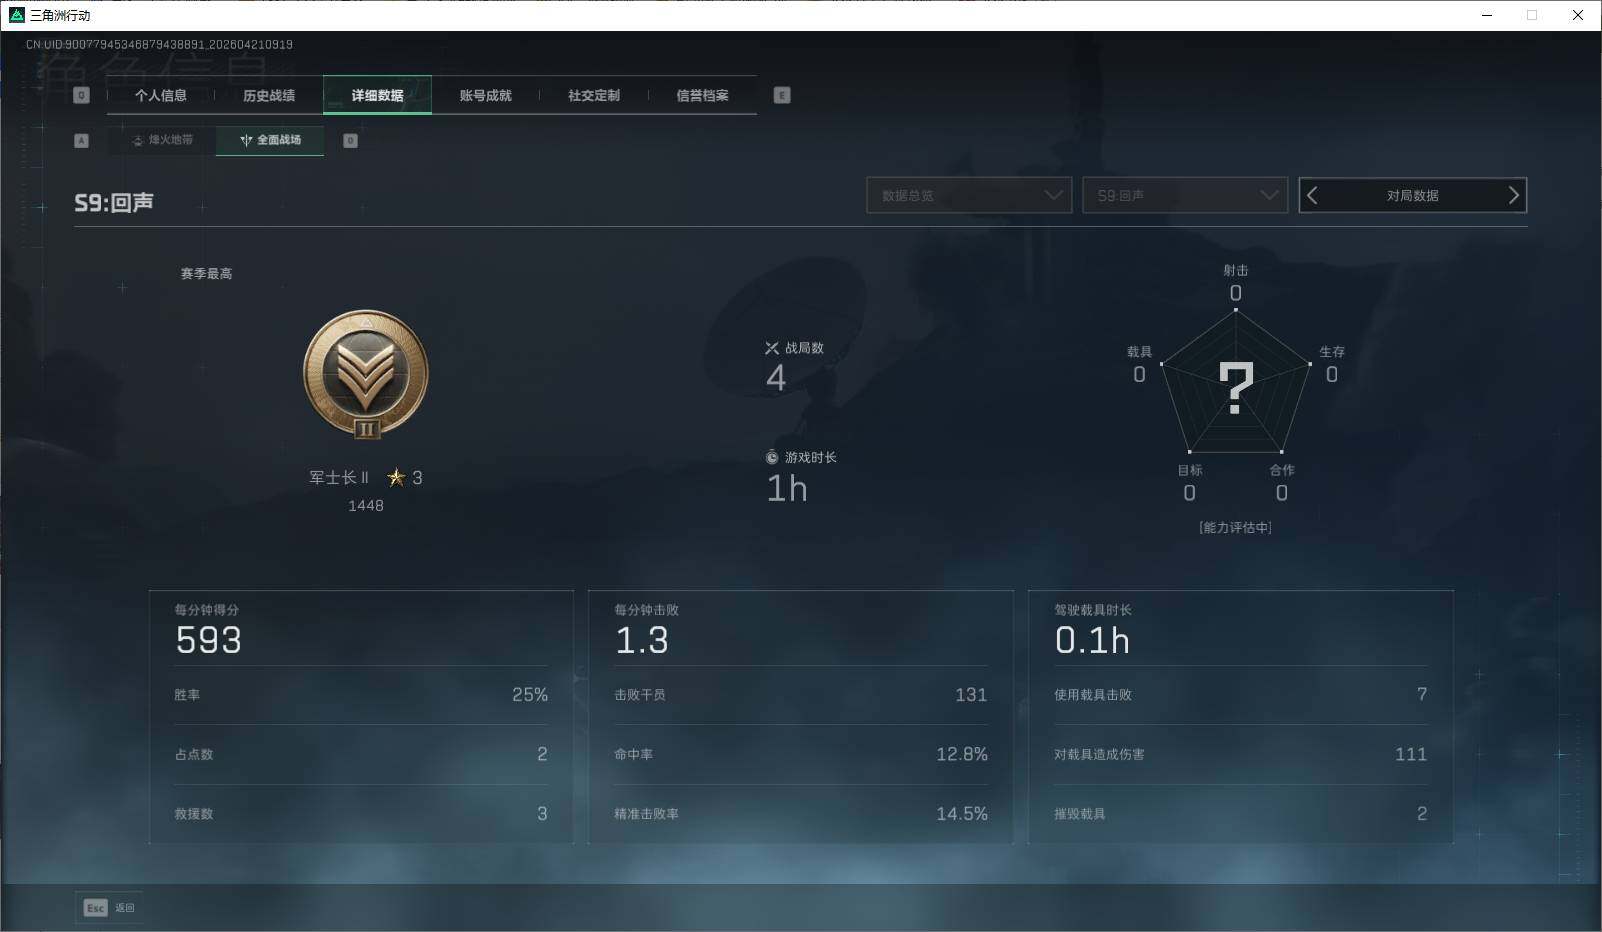Click the 胜率 25% row
The height and width of the screenshot is (932, 1602).
click(361, 695)
